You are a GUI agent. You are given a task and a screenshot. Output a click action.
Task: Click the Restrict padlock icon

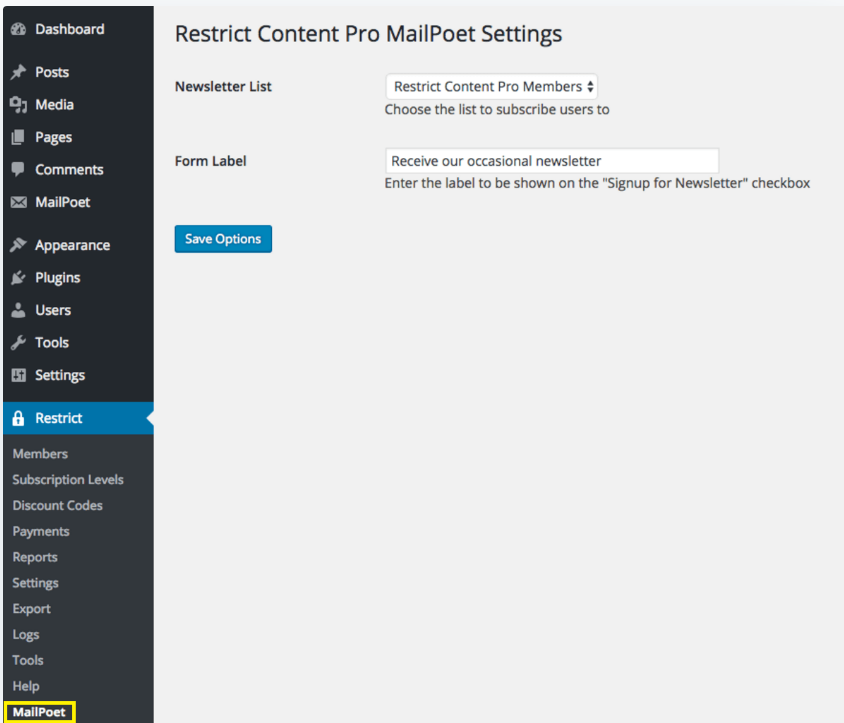pyautogui.click(x=18, y=418)
